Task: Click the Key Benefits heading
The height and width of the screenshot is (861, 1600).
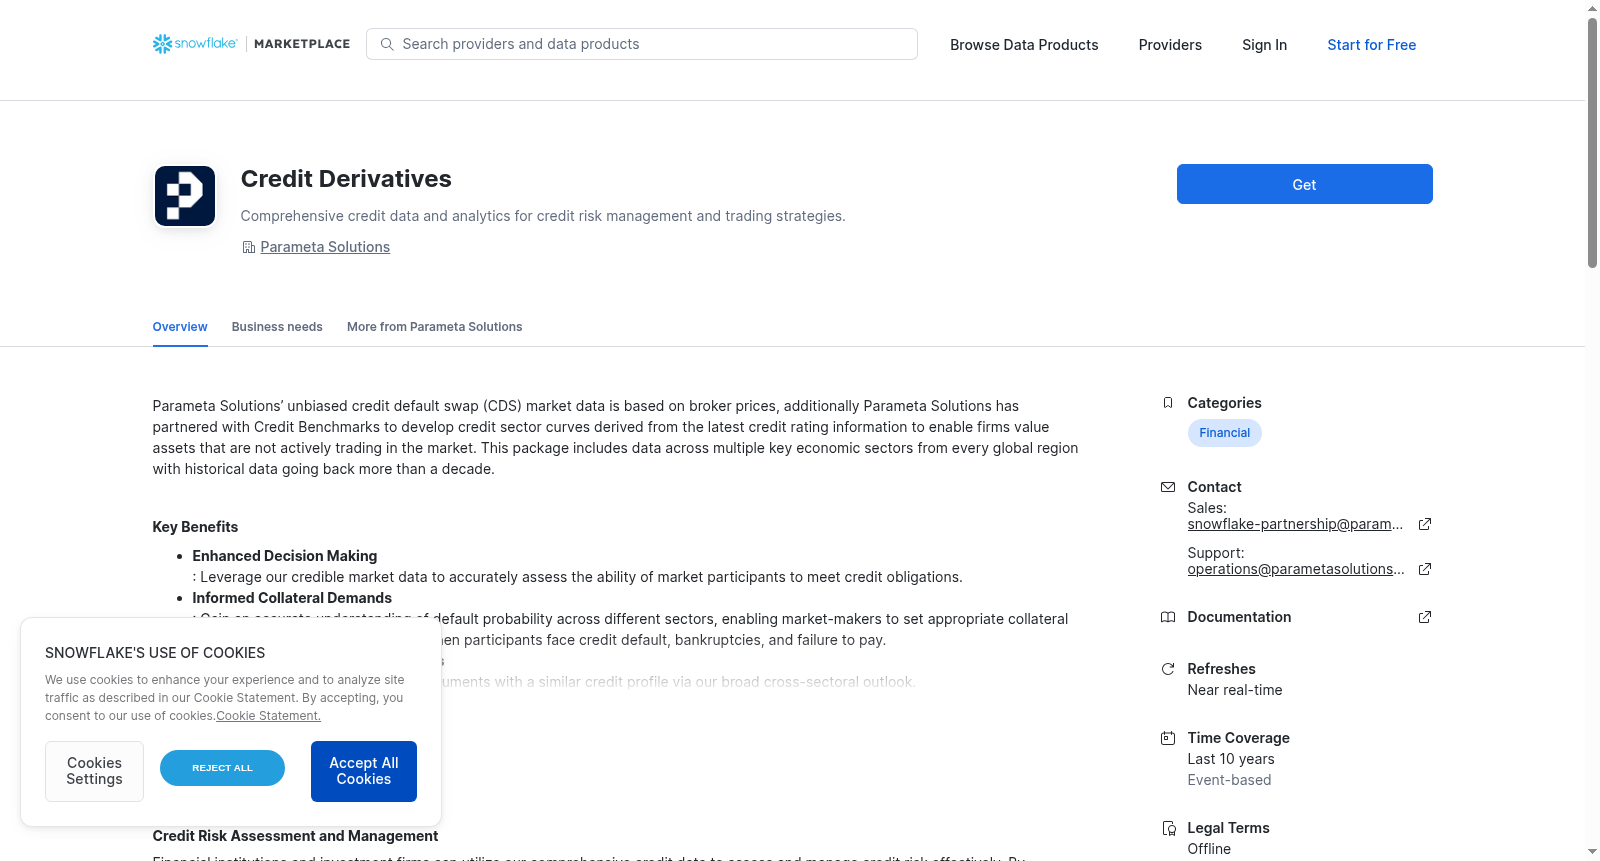Action: tap(195, 527)
